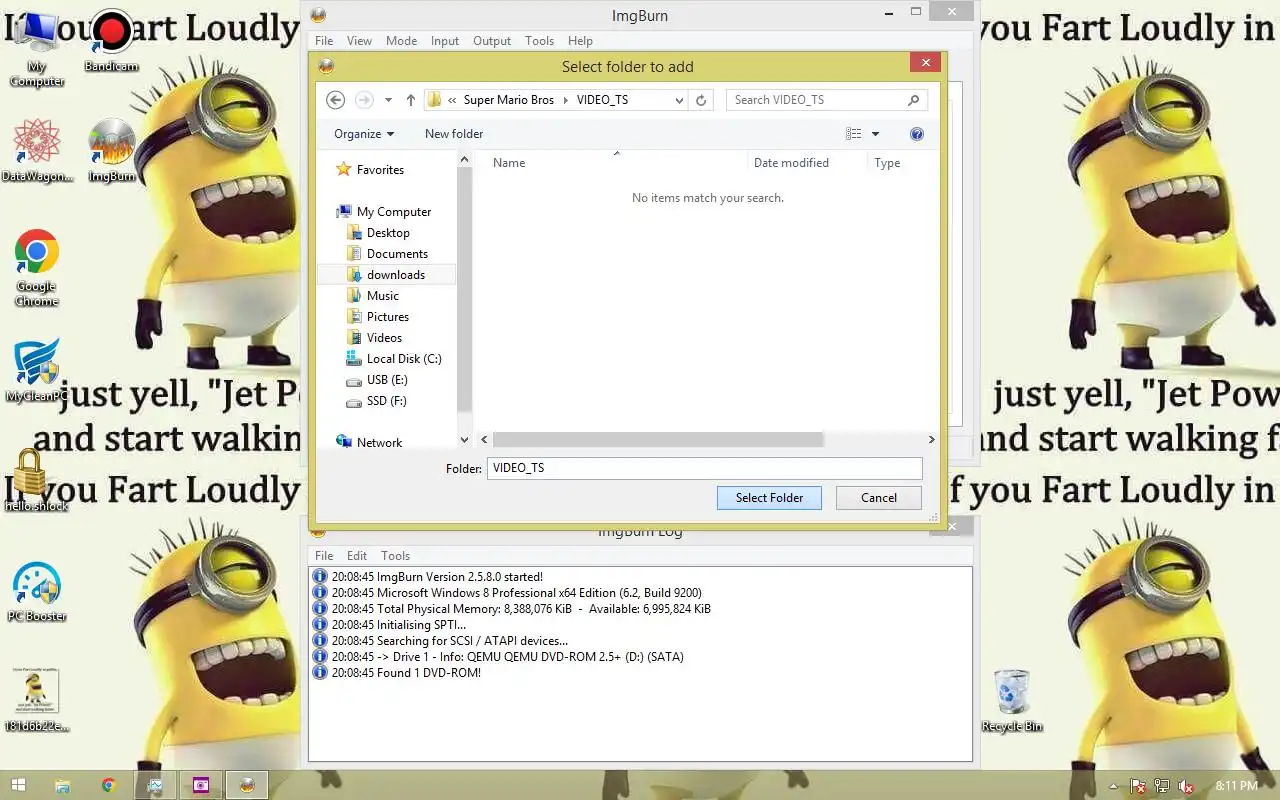Click the horizontal scrollbar right arrow
The image size is (1280, 800).
pos(931,439)
